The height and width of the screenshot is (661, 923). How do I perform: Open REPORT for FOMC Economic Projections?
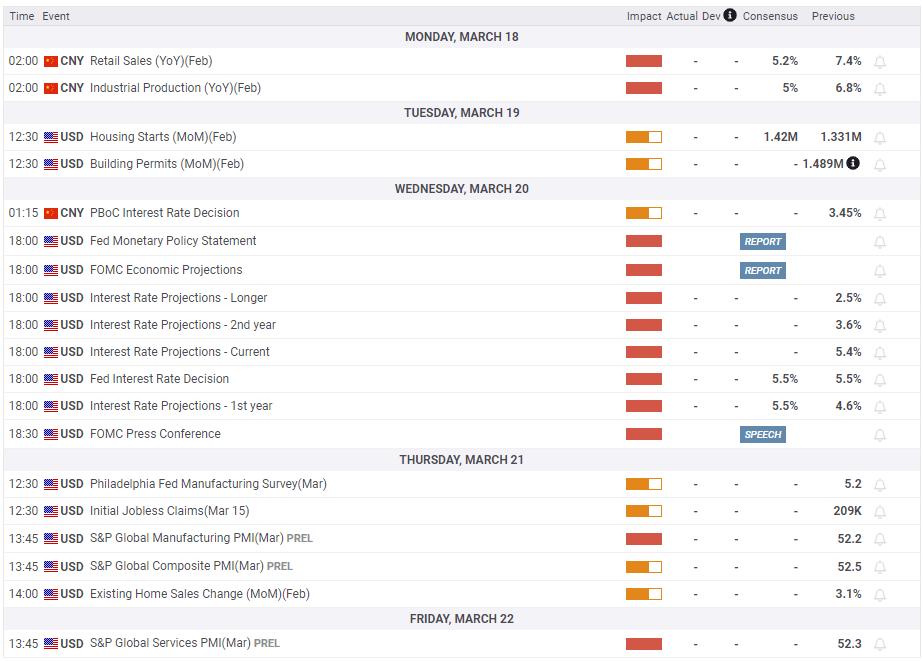[x=763, y=270]
